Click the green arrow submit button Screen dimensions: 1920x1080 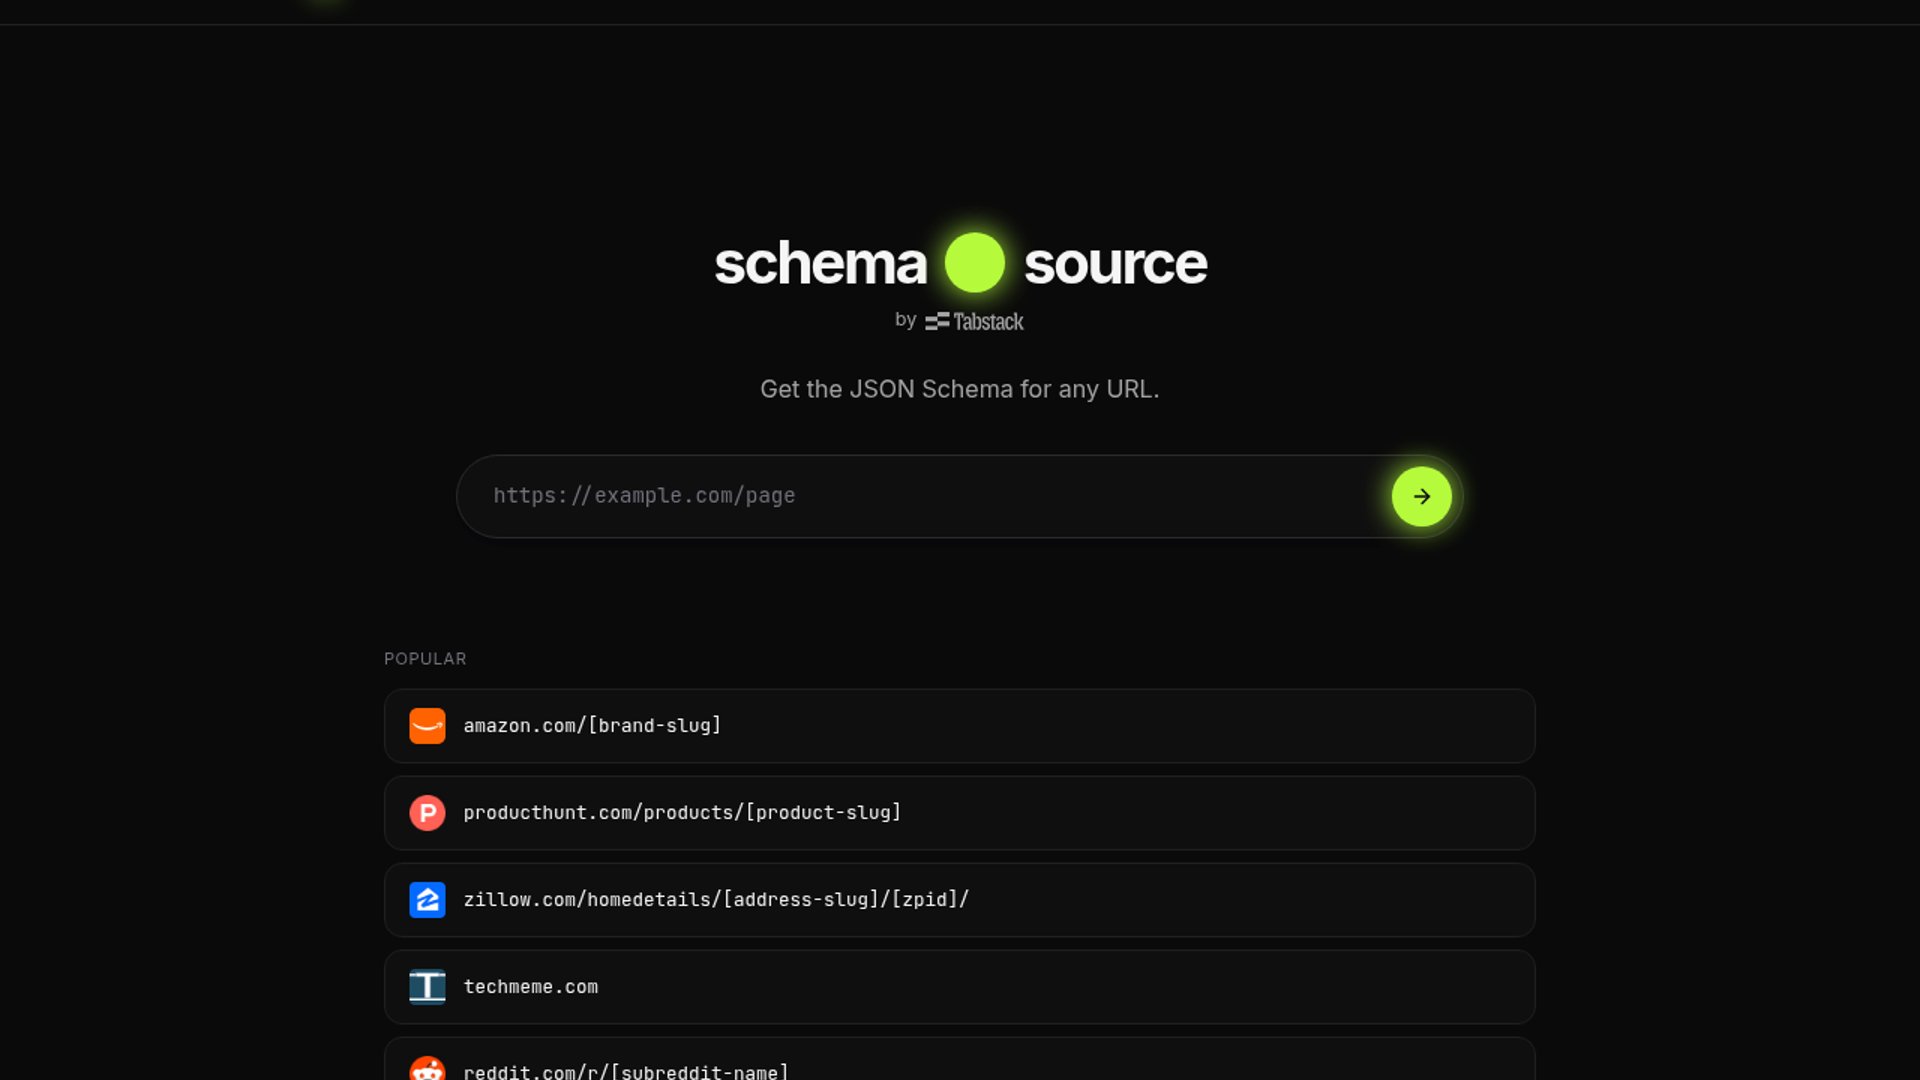click(1421, 497)
